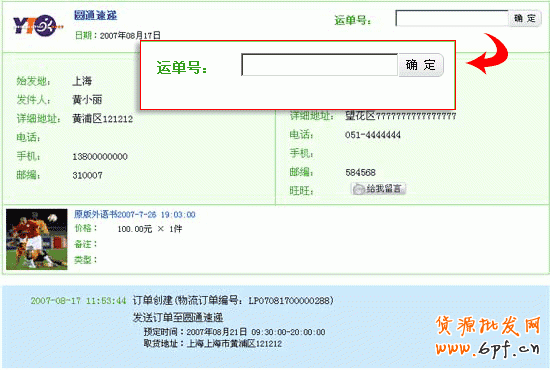Click the date 2007年08月17日 text
This screenshot has height=370, width=550.
(x=130, y=35)
